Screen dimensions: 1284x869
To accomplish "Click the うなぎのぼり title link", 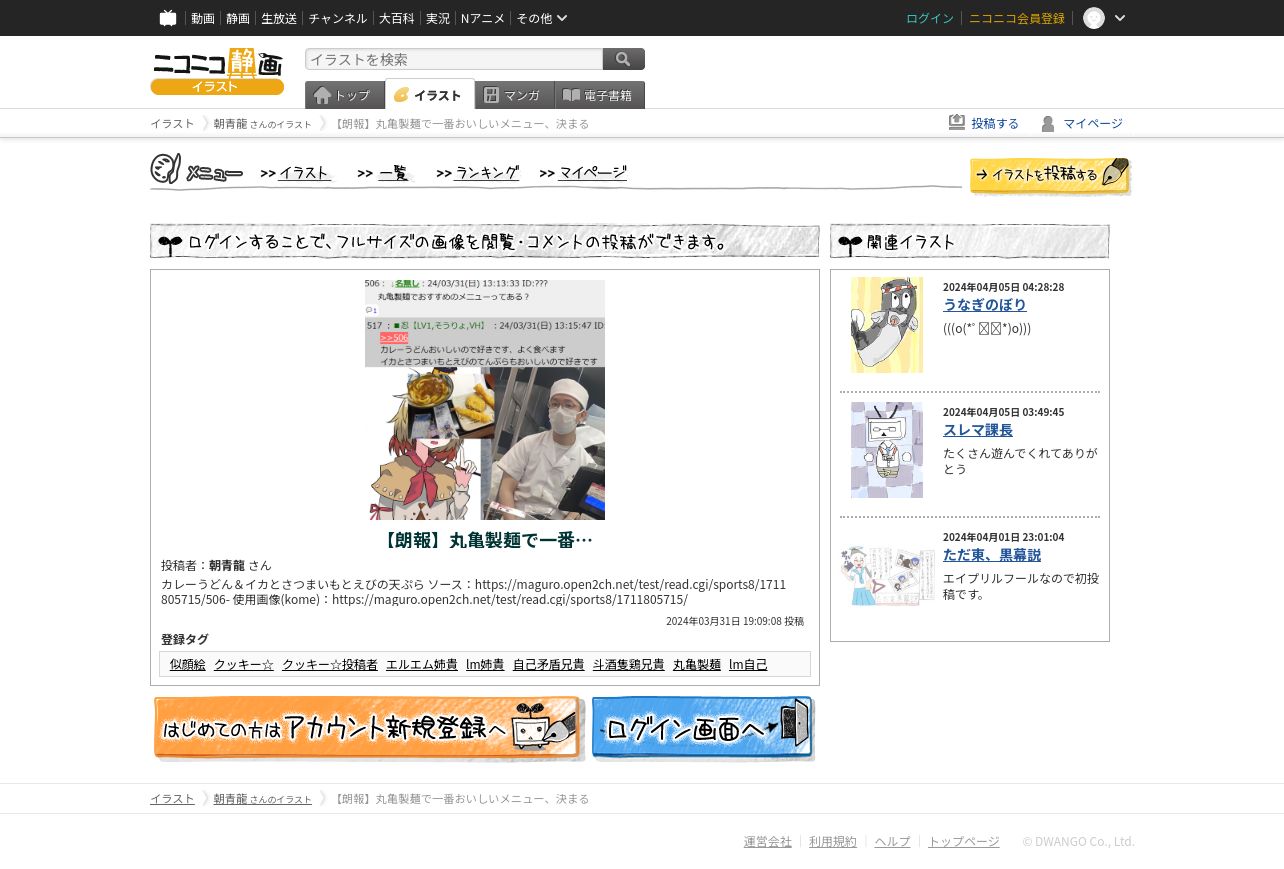I will coord(985,305).
